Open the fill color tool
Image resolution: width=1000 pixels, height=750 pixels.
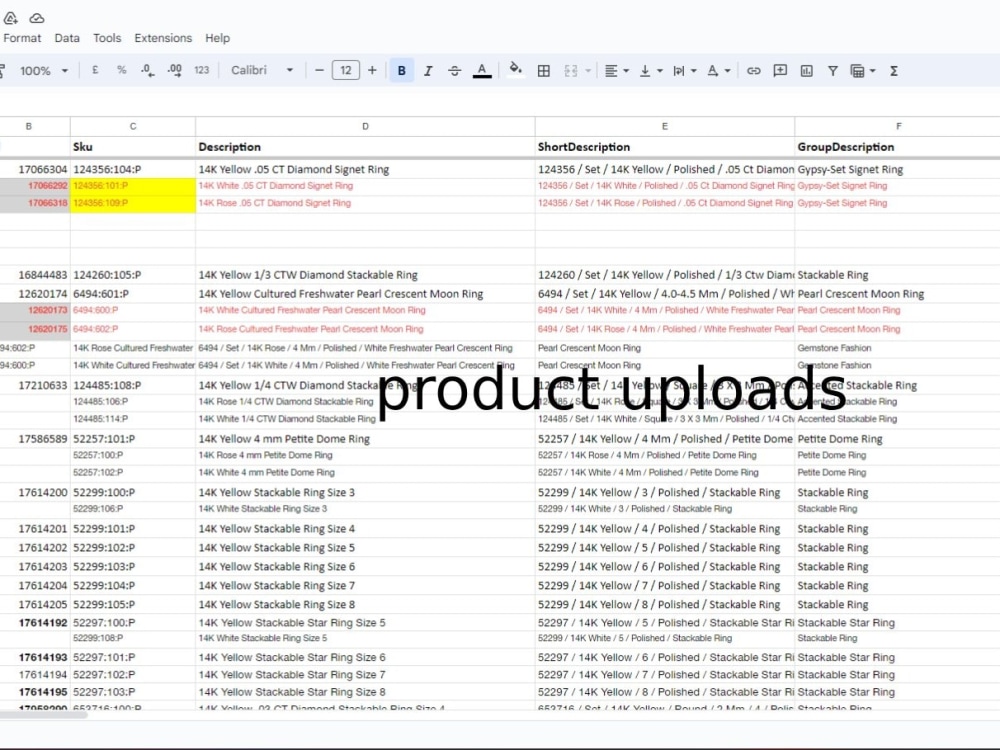(x=515, y=71)
